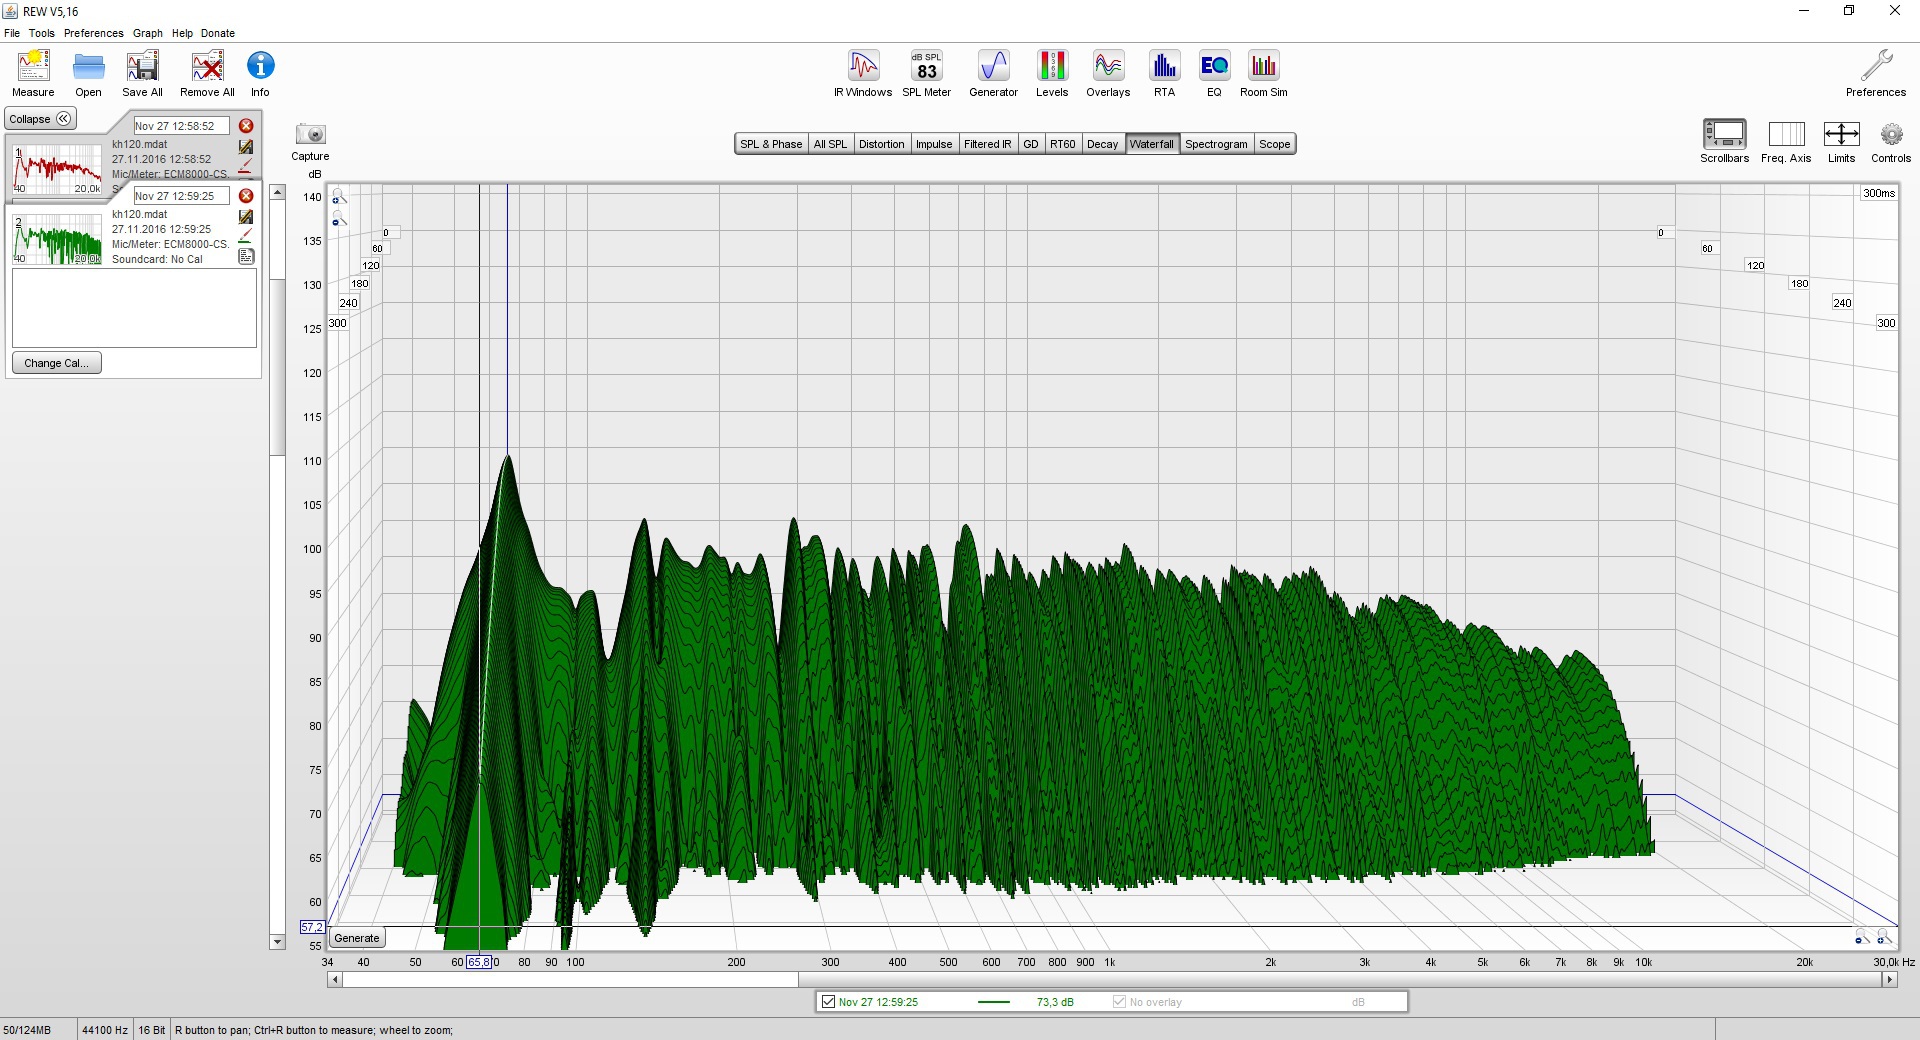
Task: Select measurement 2 green thumbnail
Action: point(57,239)
